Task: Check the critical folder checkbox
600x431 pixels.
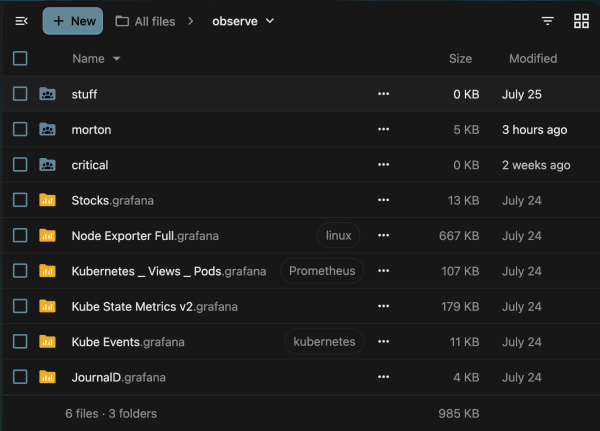Action: tap(20, 165)
